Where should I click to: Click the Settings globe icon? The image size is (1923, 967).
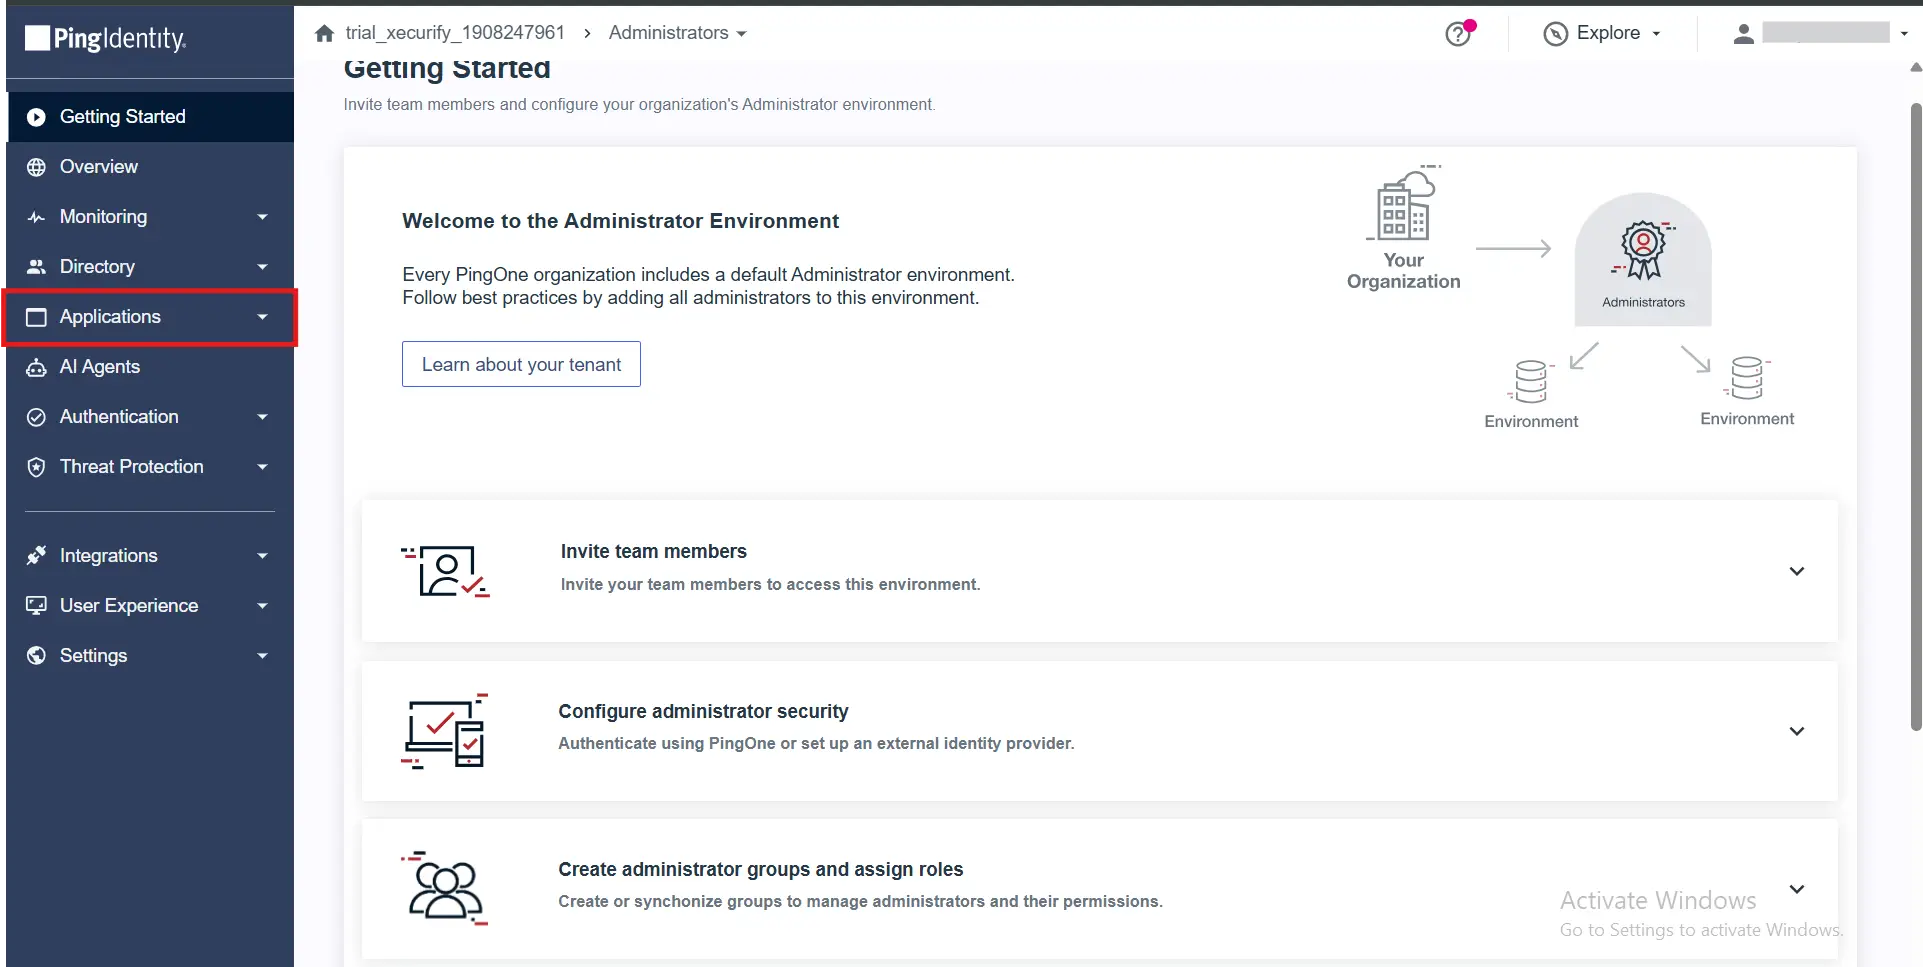pos(36,655)
